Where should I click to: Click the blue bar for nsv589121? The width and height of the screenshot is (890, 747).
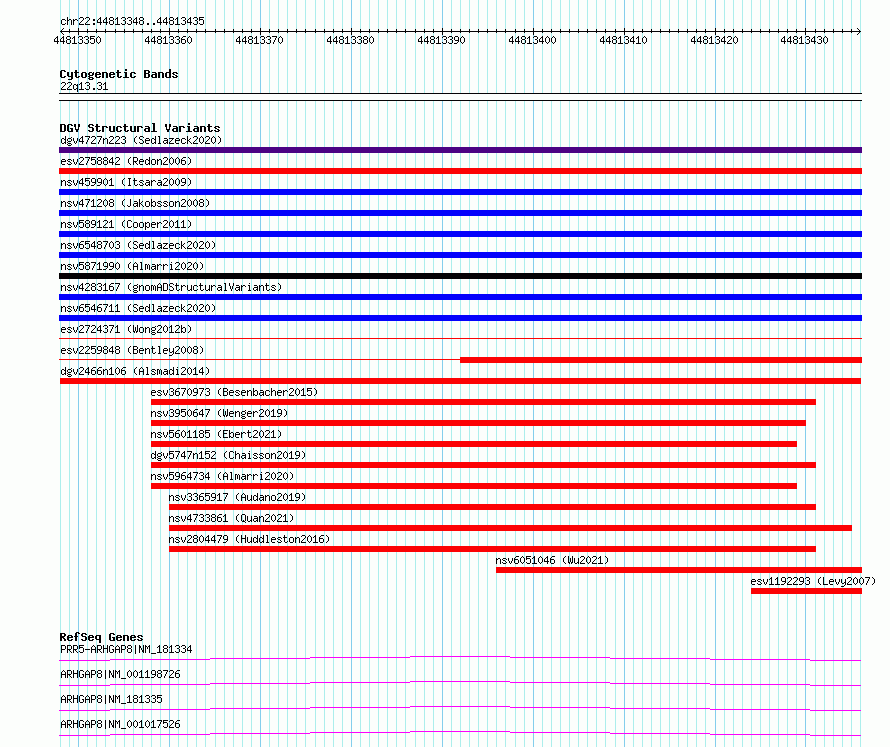tap(460, 234)
